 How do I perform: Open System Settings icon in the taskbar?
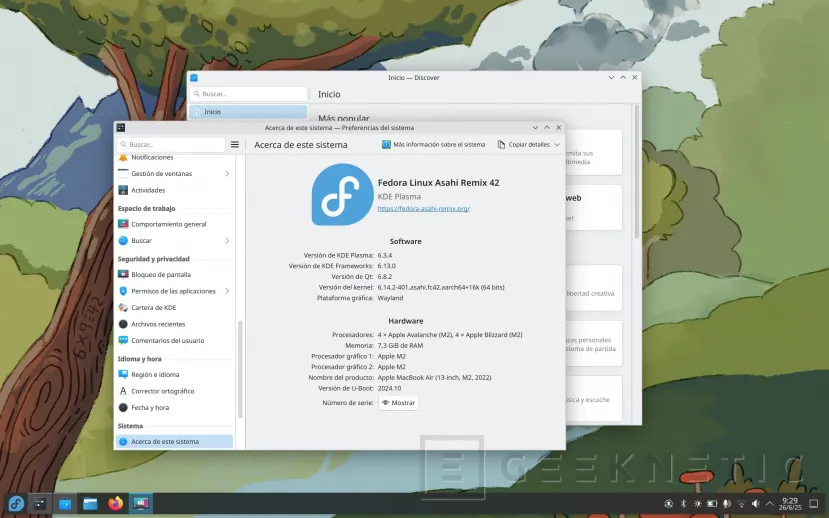point(40,503)
